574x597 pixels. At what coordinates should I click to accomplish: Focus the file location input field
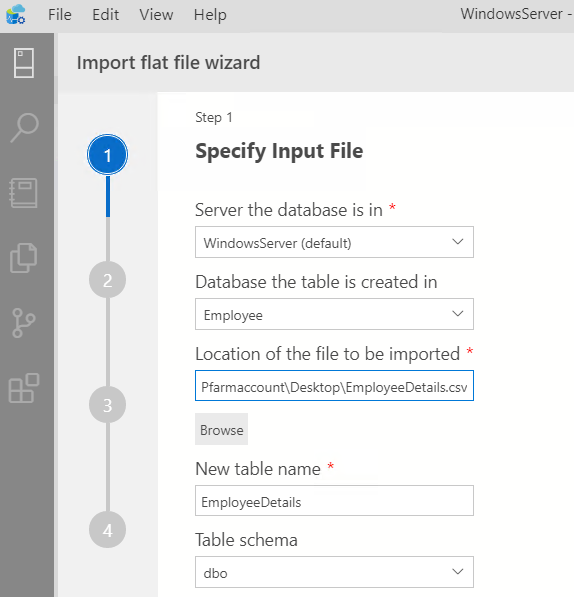pos(334,386)
